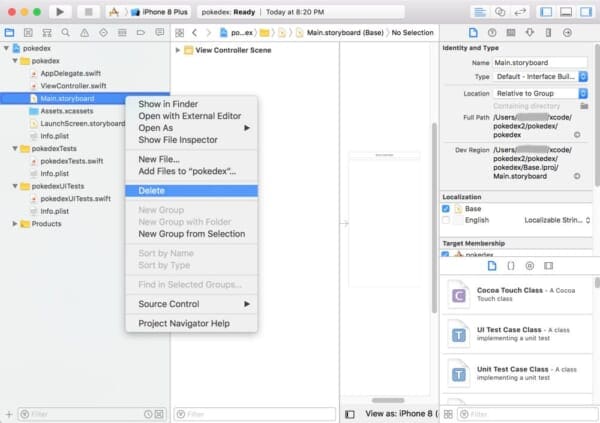This screenshot has height=423, width=600.
Task: Choose Delete from the context menu
Action: [x=152, y=190]
